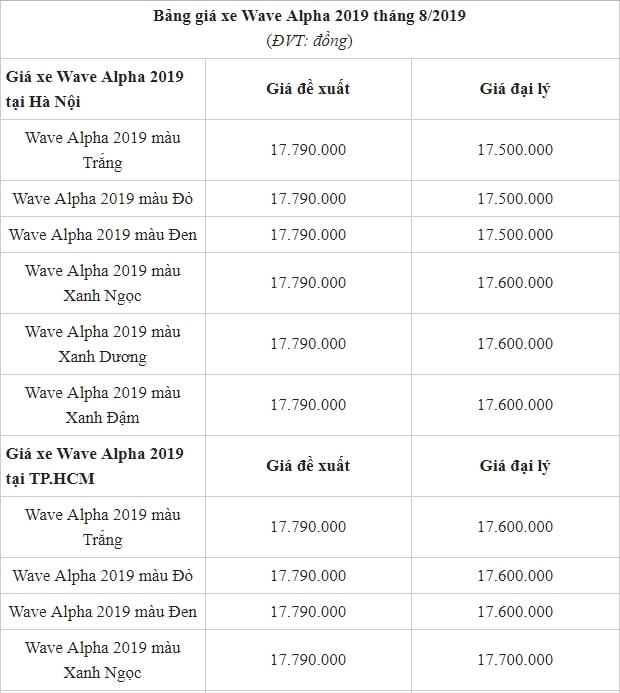Click Hà Nội màu Đỏ dealer price 17.500.000
620x693 pixels.
tap(515, 198)
